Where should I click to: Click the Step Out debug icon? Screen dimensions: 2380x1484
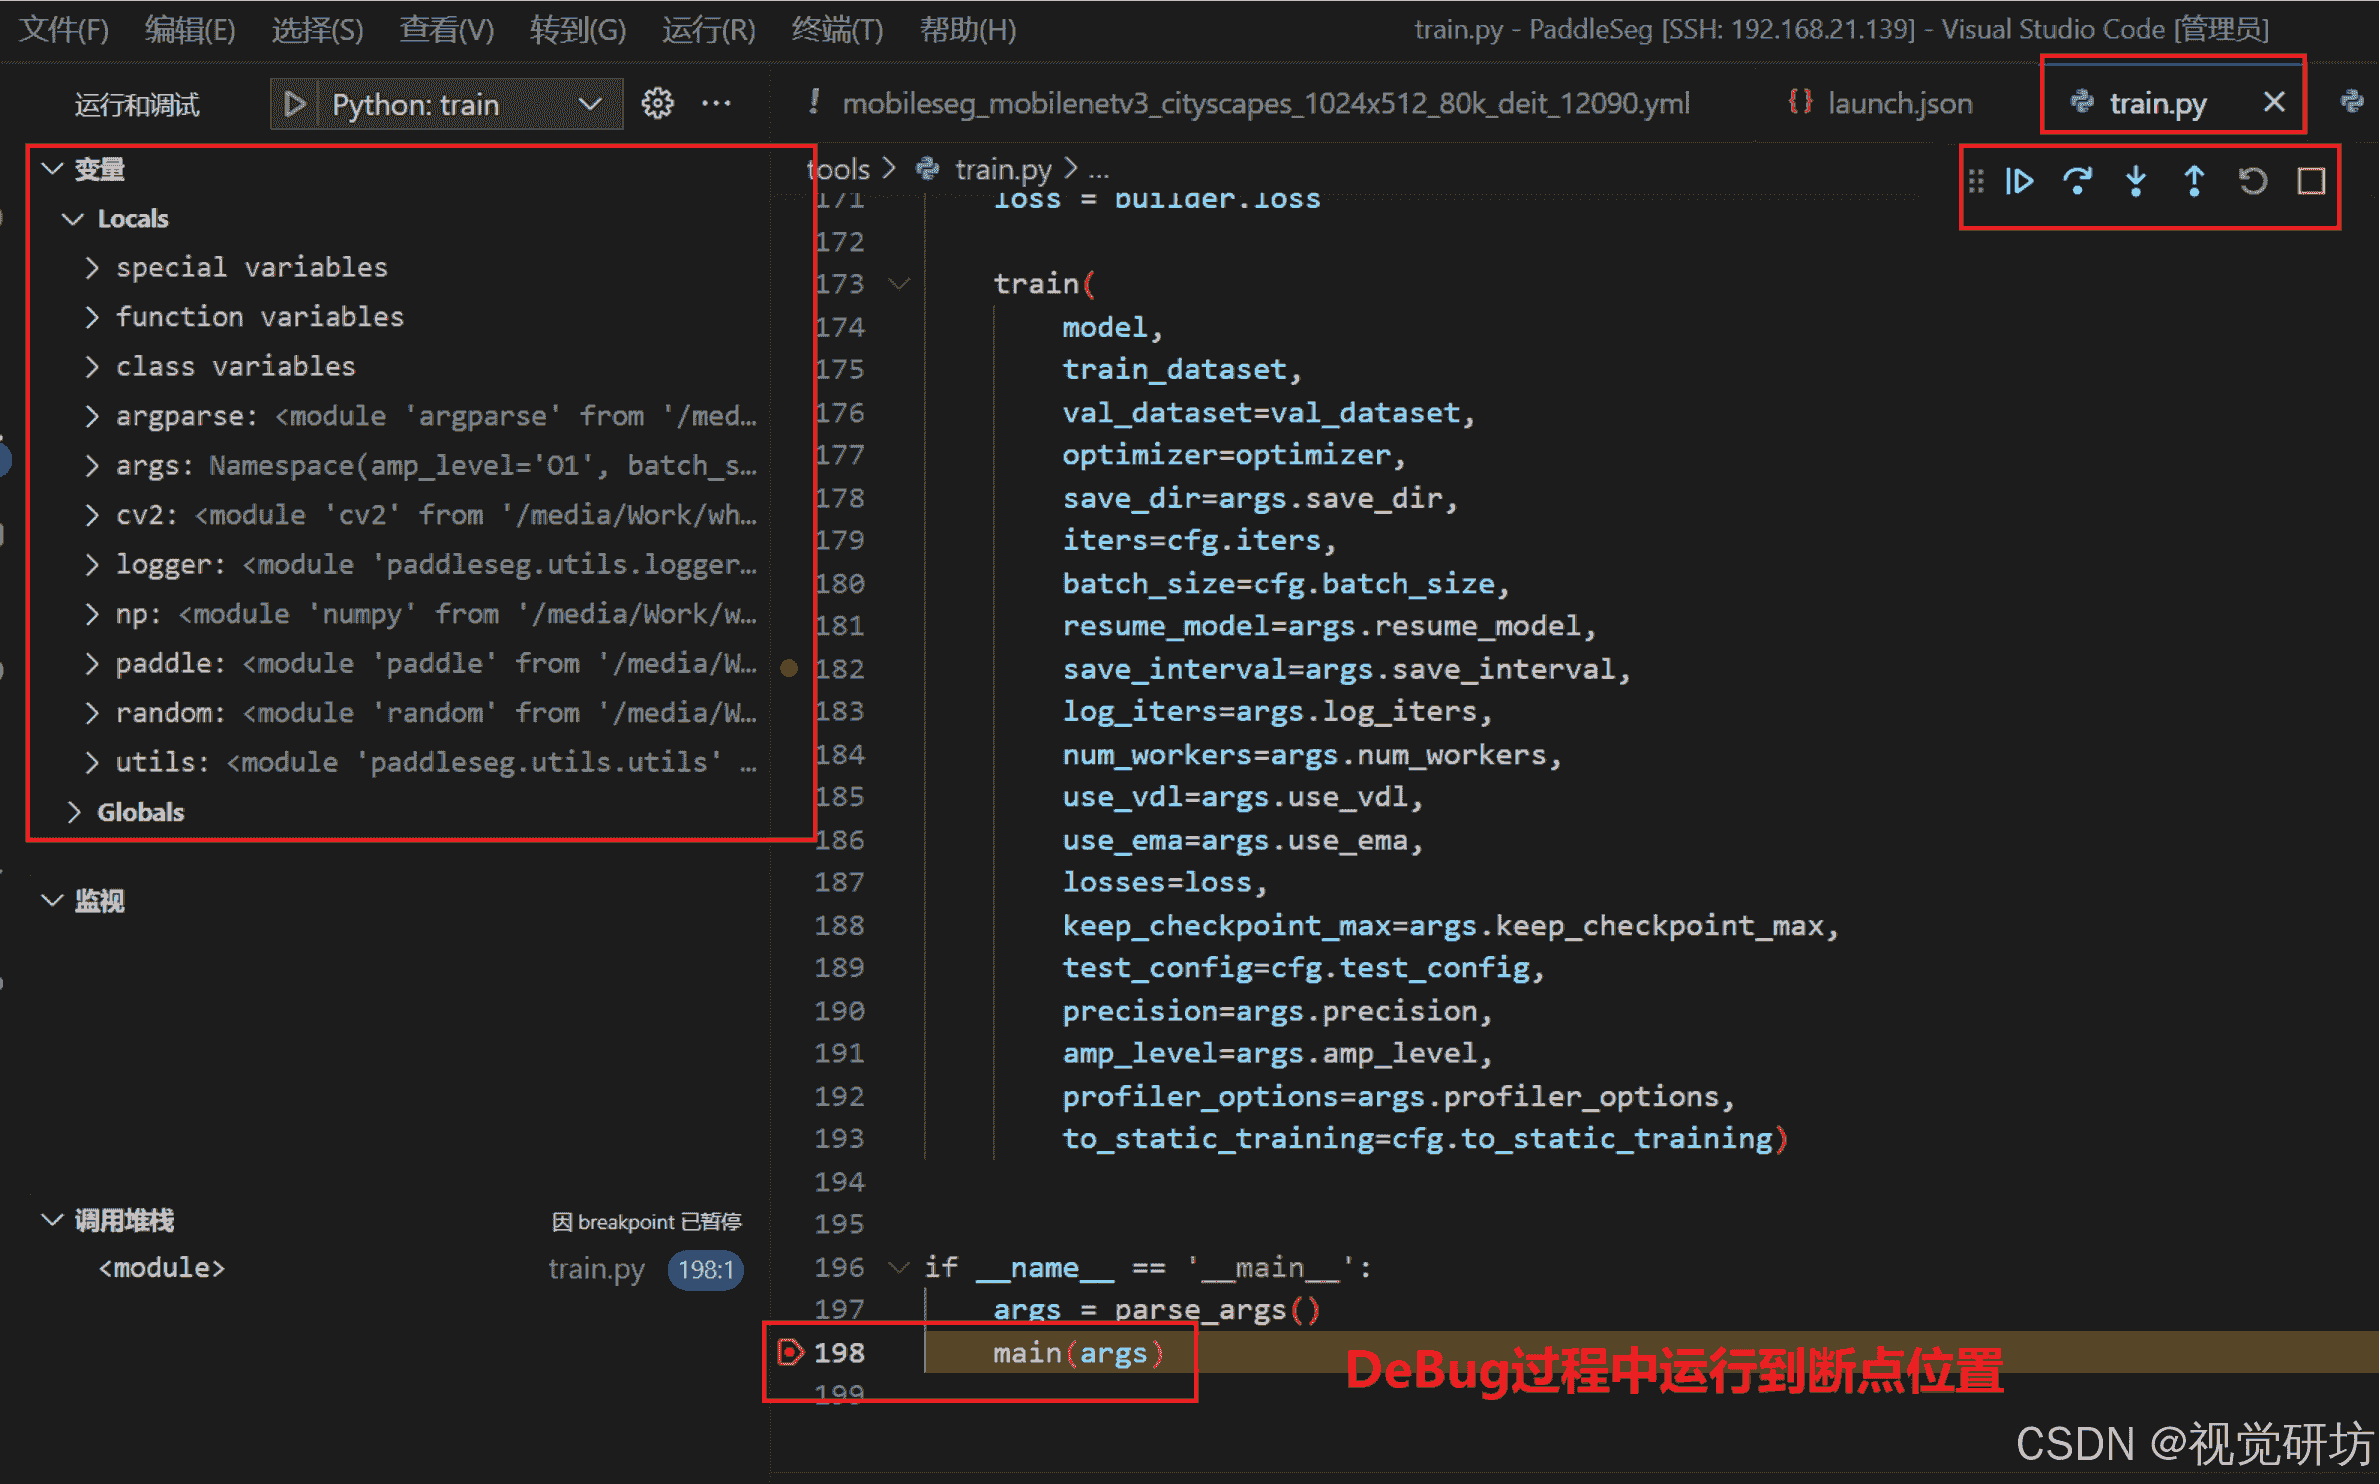pos(2193,182)
